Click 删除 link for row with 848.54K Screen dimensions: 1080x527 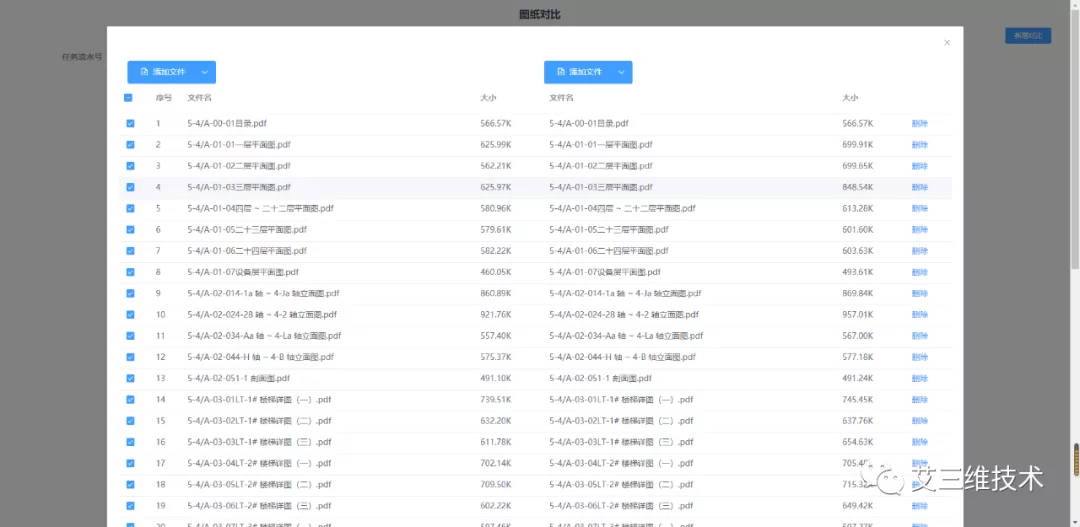[x=920, y=187]
